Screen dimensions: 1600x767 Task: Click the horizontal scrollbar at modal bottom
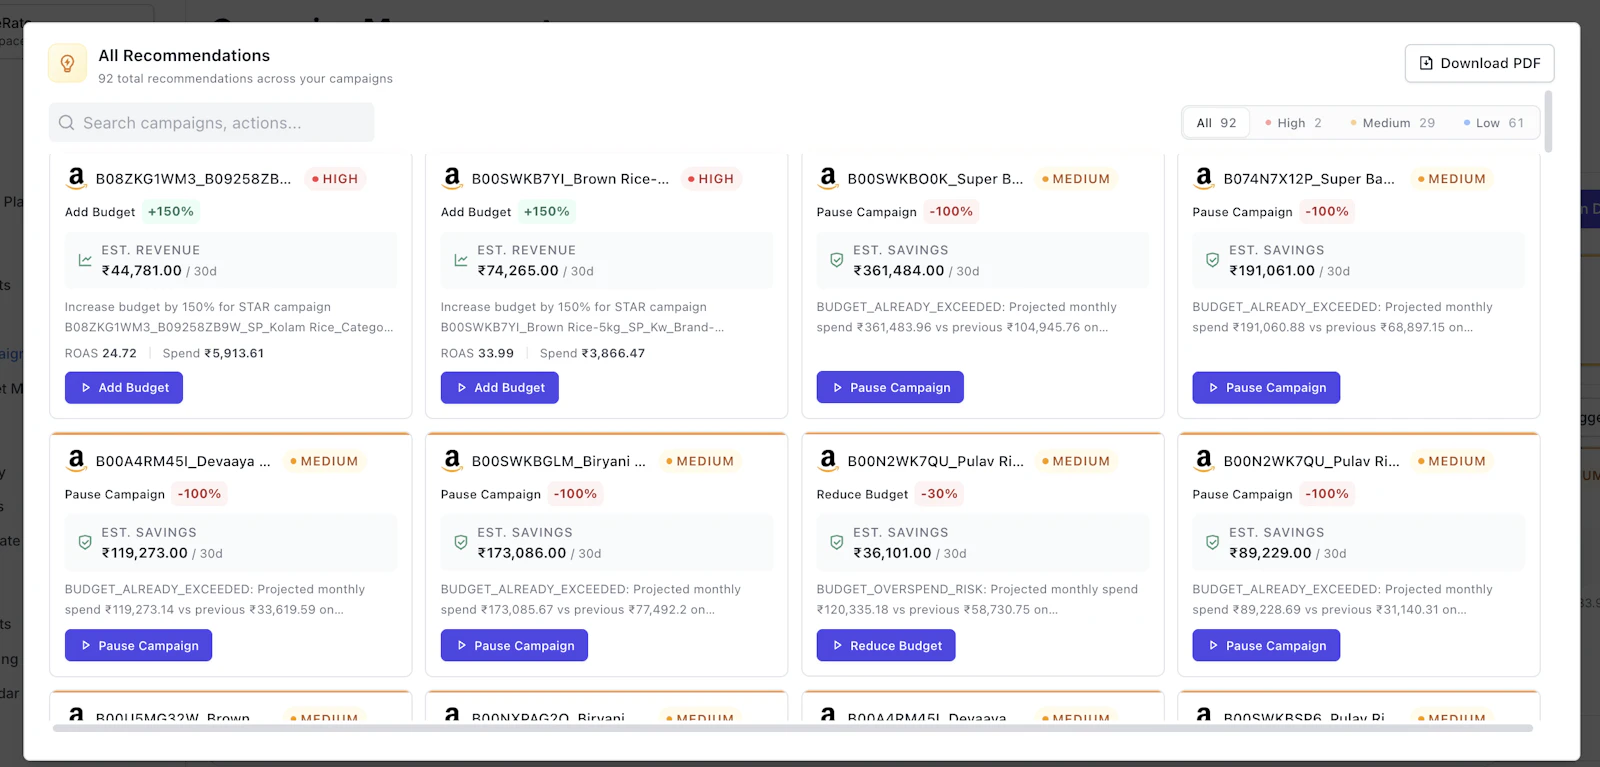[x=792, y=728]
